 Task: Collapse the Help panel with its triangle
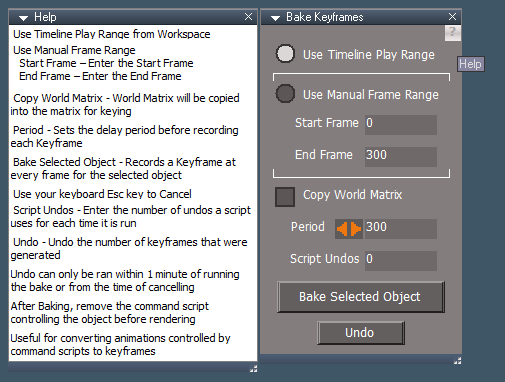tap(23, 18)
